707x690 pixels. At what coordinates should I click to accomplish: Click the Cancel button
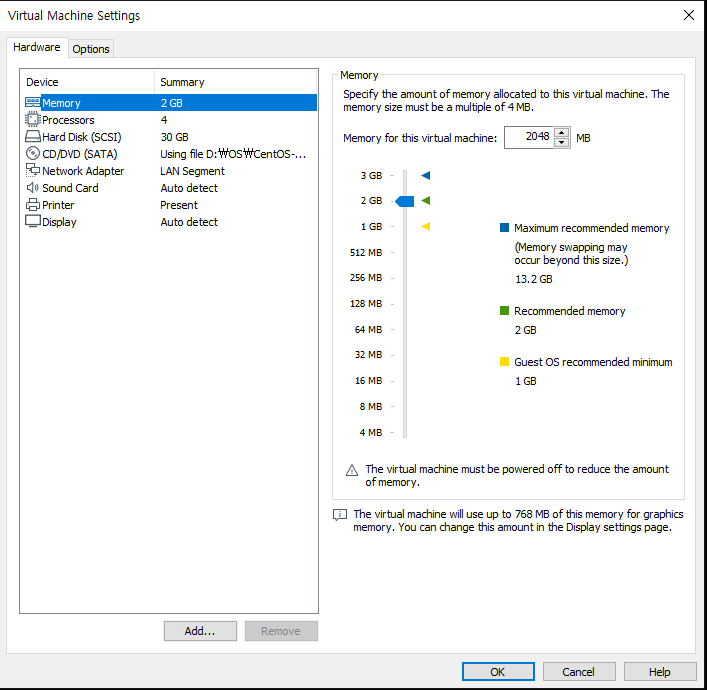click(579, 672)
